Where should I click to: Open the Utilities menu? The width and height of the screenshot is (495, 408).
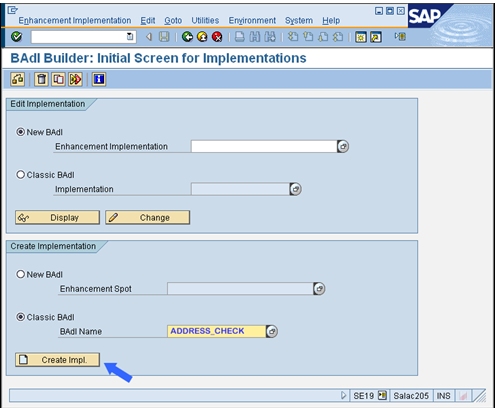click(x=205, y=21)
